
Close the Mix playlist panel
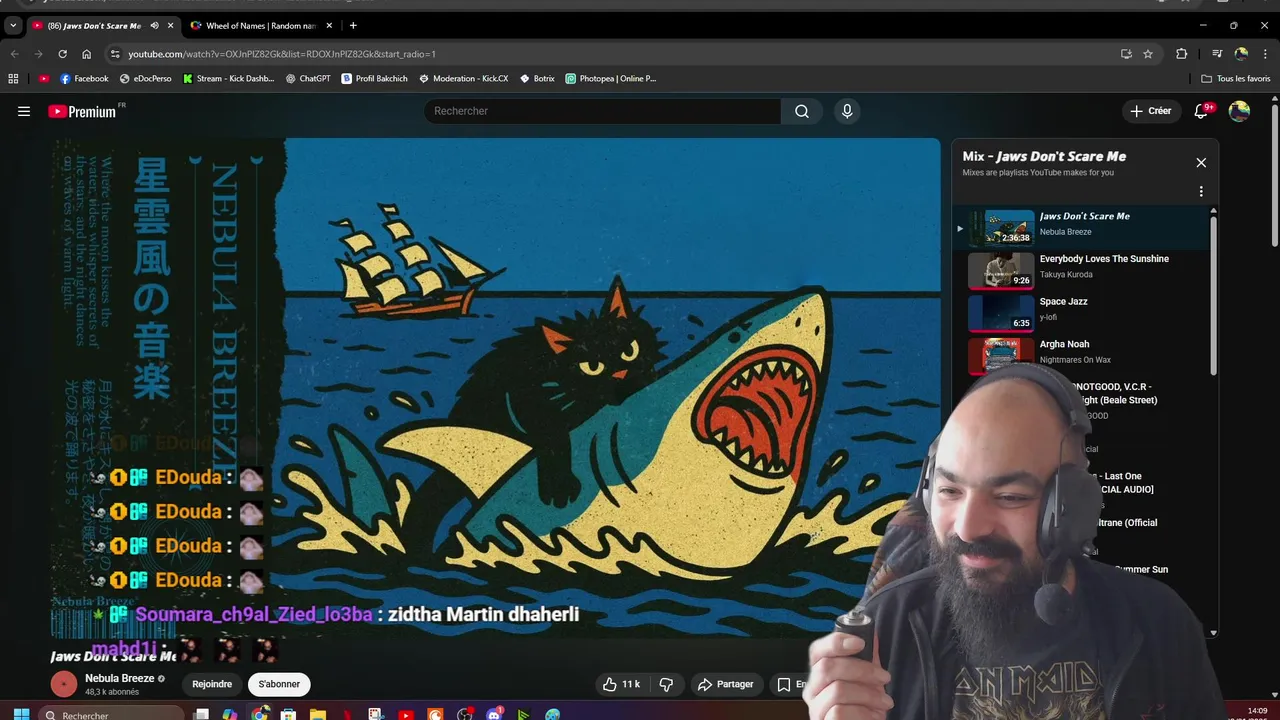click(x=1201, y=162)
